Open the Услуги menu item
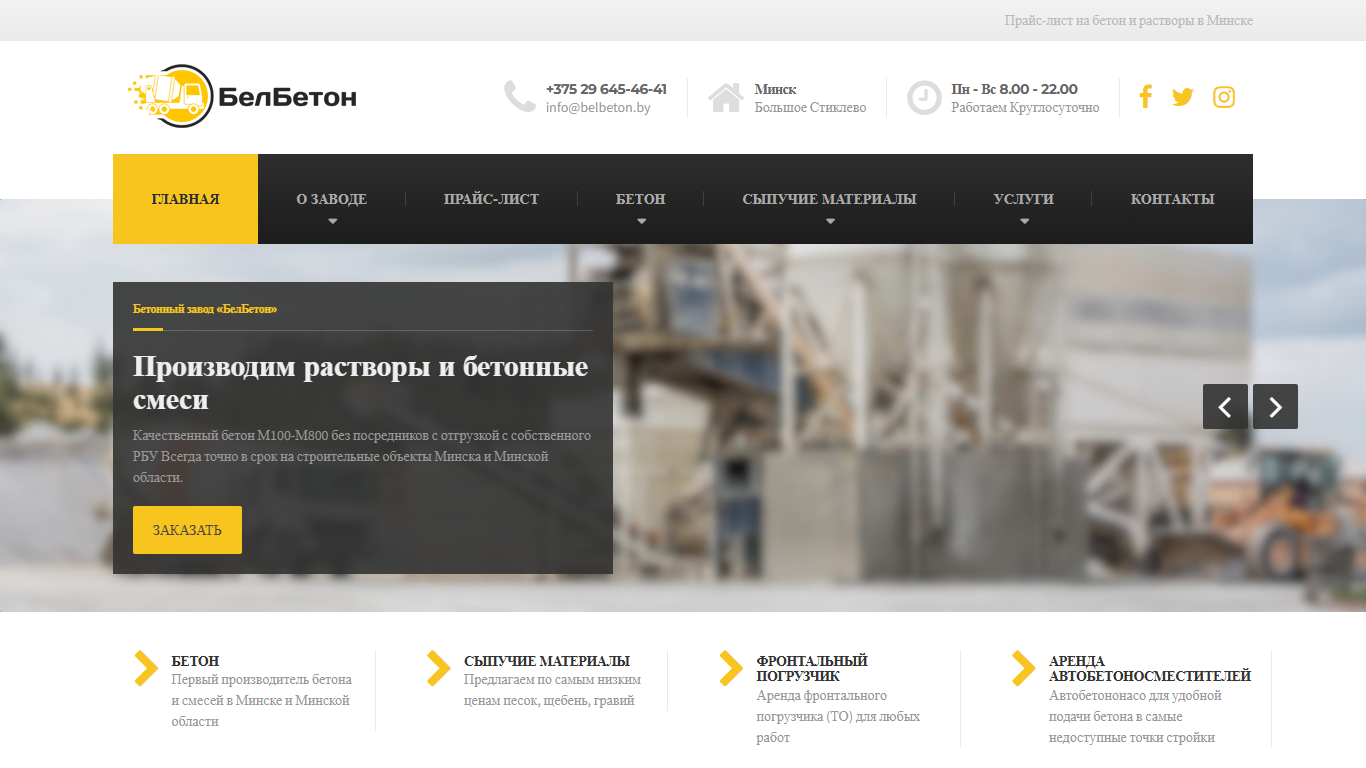The image size is (1366, 768). [x=1023, y=199]
